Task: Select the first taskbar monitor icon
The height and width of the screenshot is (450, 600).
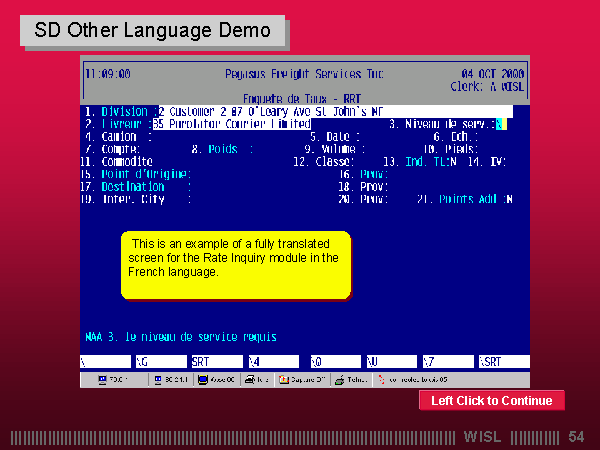Action: pos(114,380)
